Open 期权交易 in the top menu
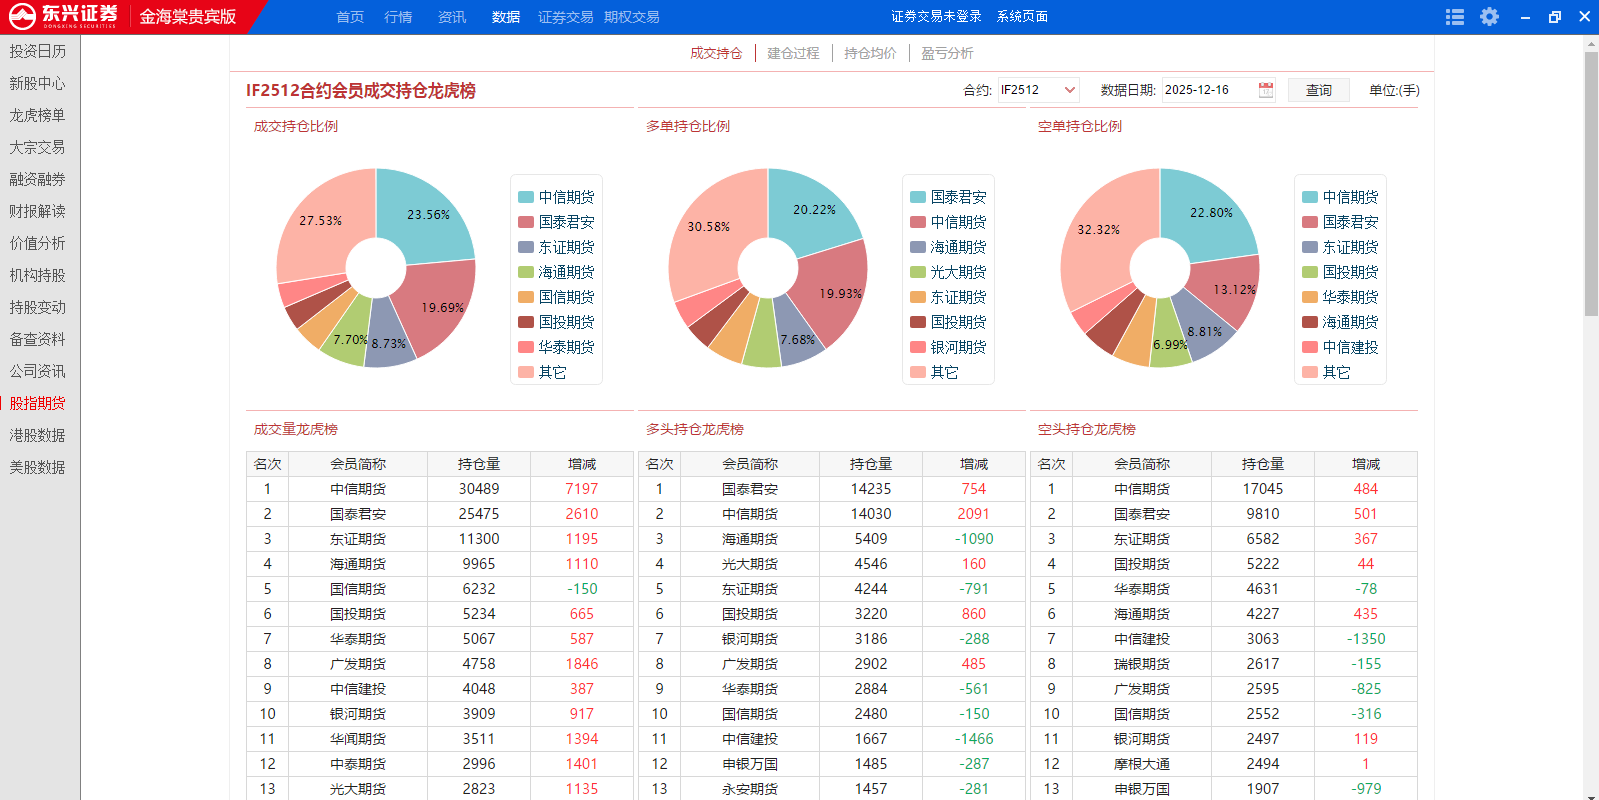This screenshot has height=800, width=1599. (x=631, y=17)
